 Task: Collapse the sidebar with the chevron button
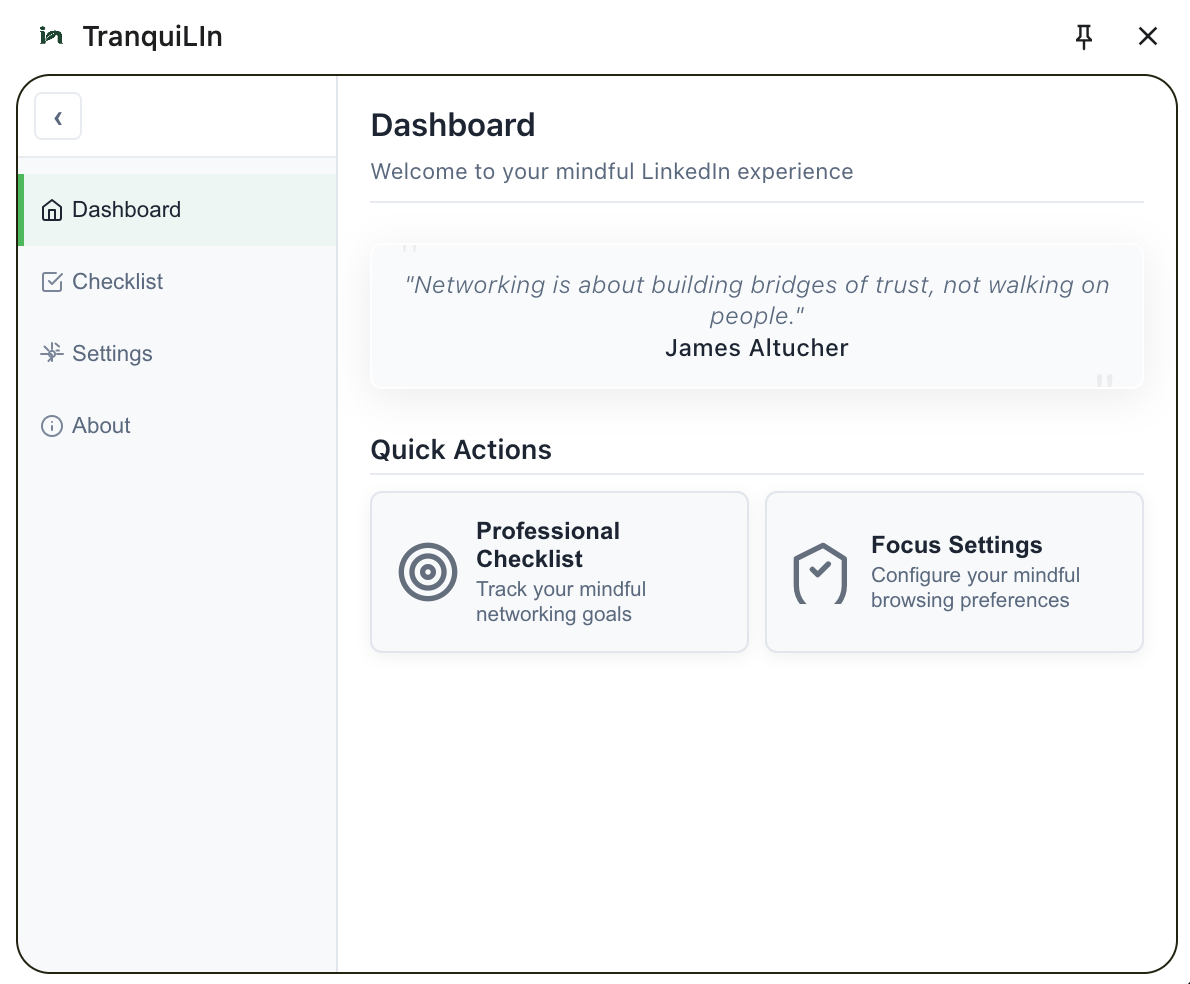click(58, 117)
